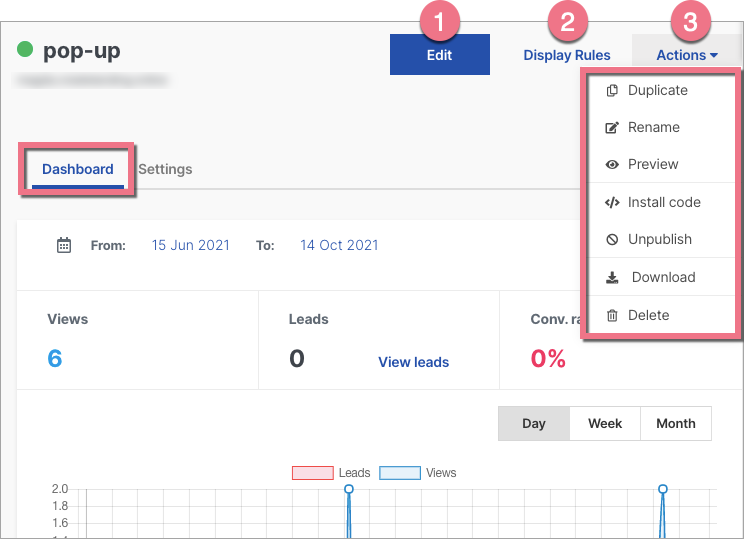This screenshot has height=539, width=744.
Task: Switch to the Settings tab
Action: [x=165, y=169]
